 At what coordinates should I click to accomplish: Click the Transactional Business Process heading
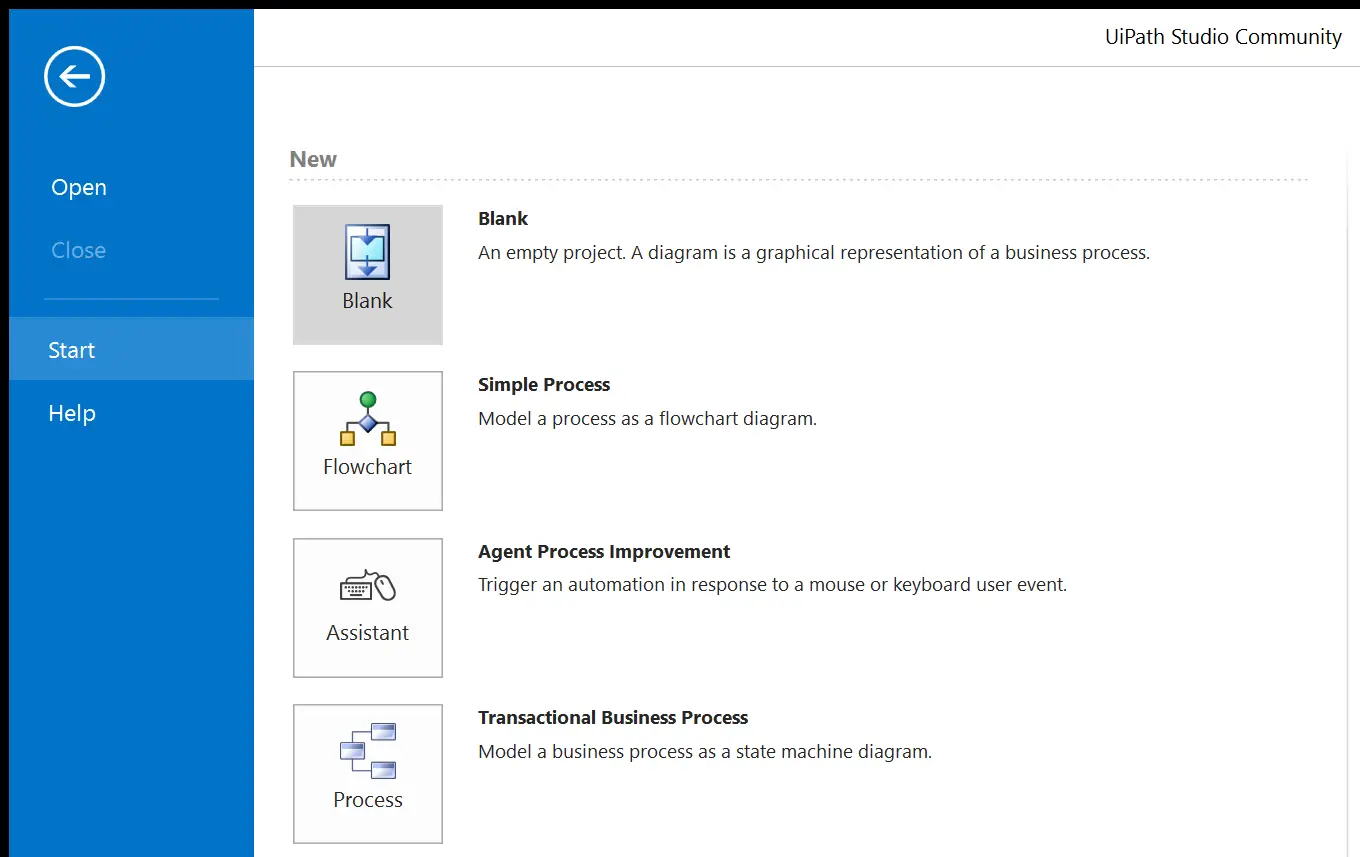point(613,718)
